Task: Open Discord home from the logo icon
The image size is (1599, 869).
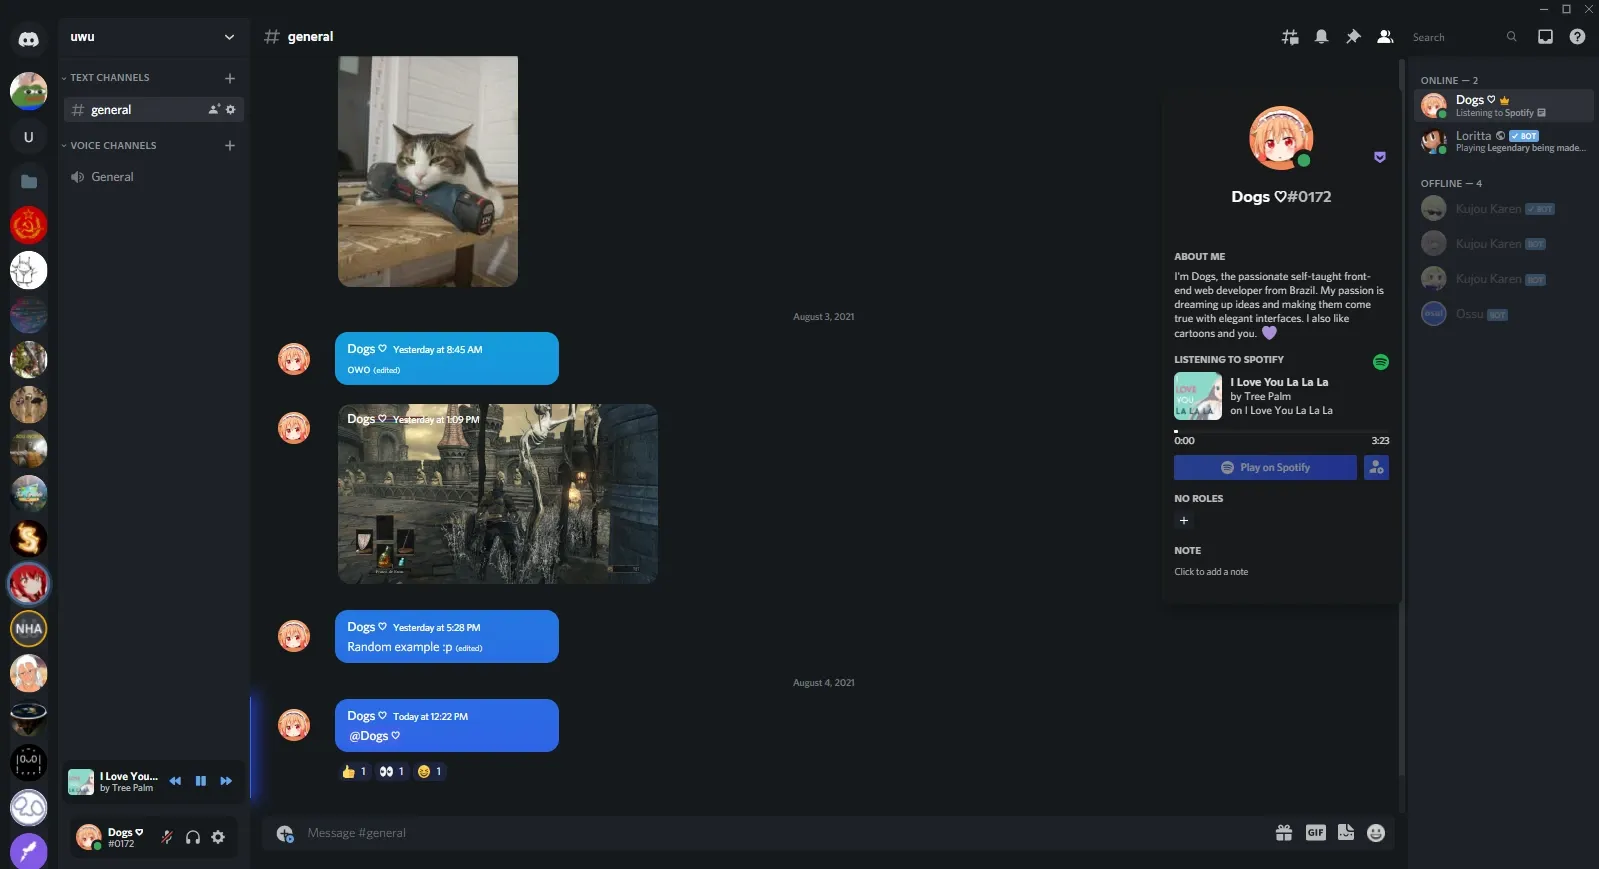Action: pos(28,39)
